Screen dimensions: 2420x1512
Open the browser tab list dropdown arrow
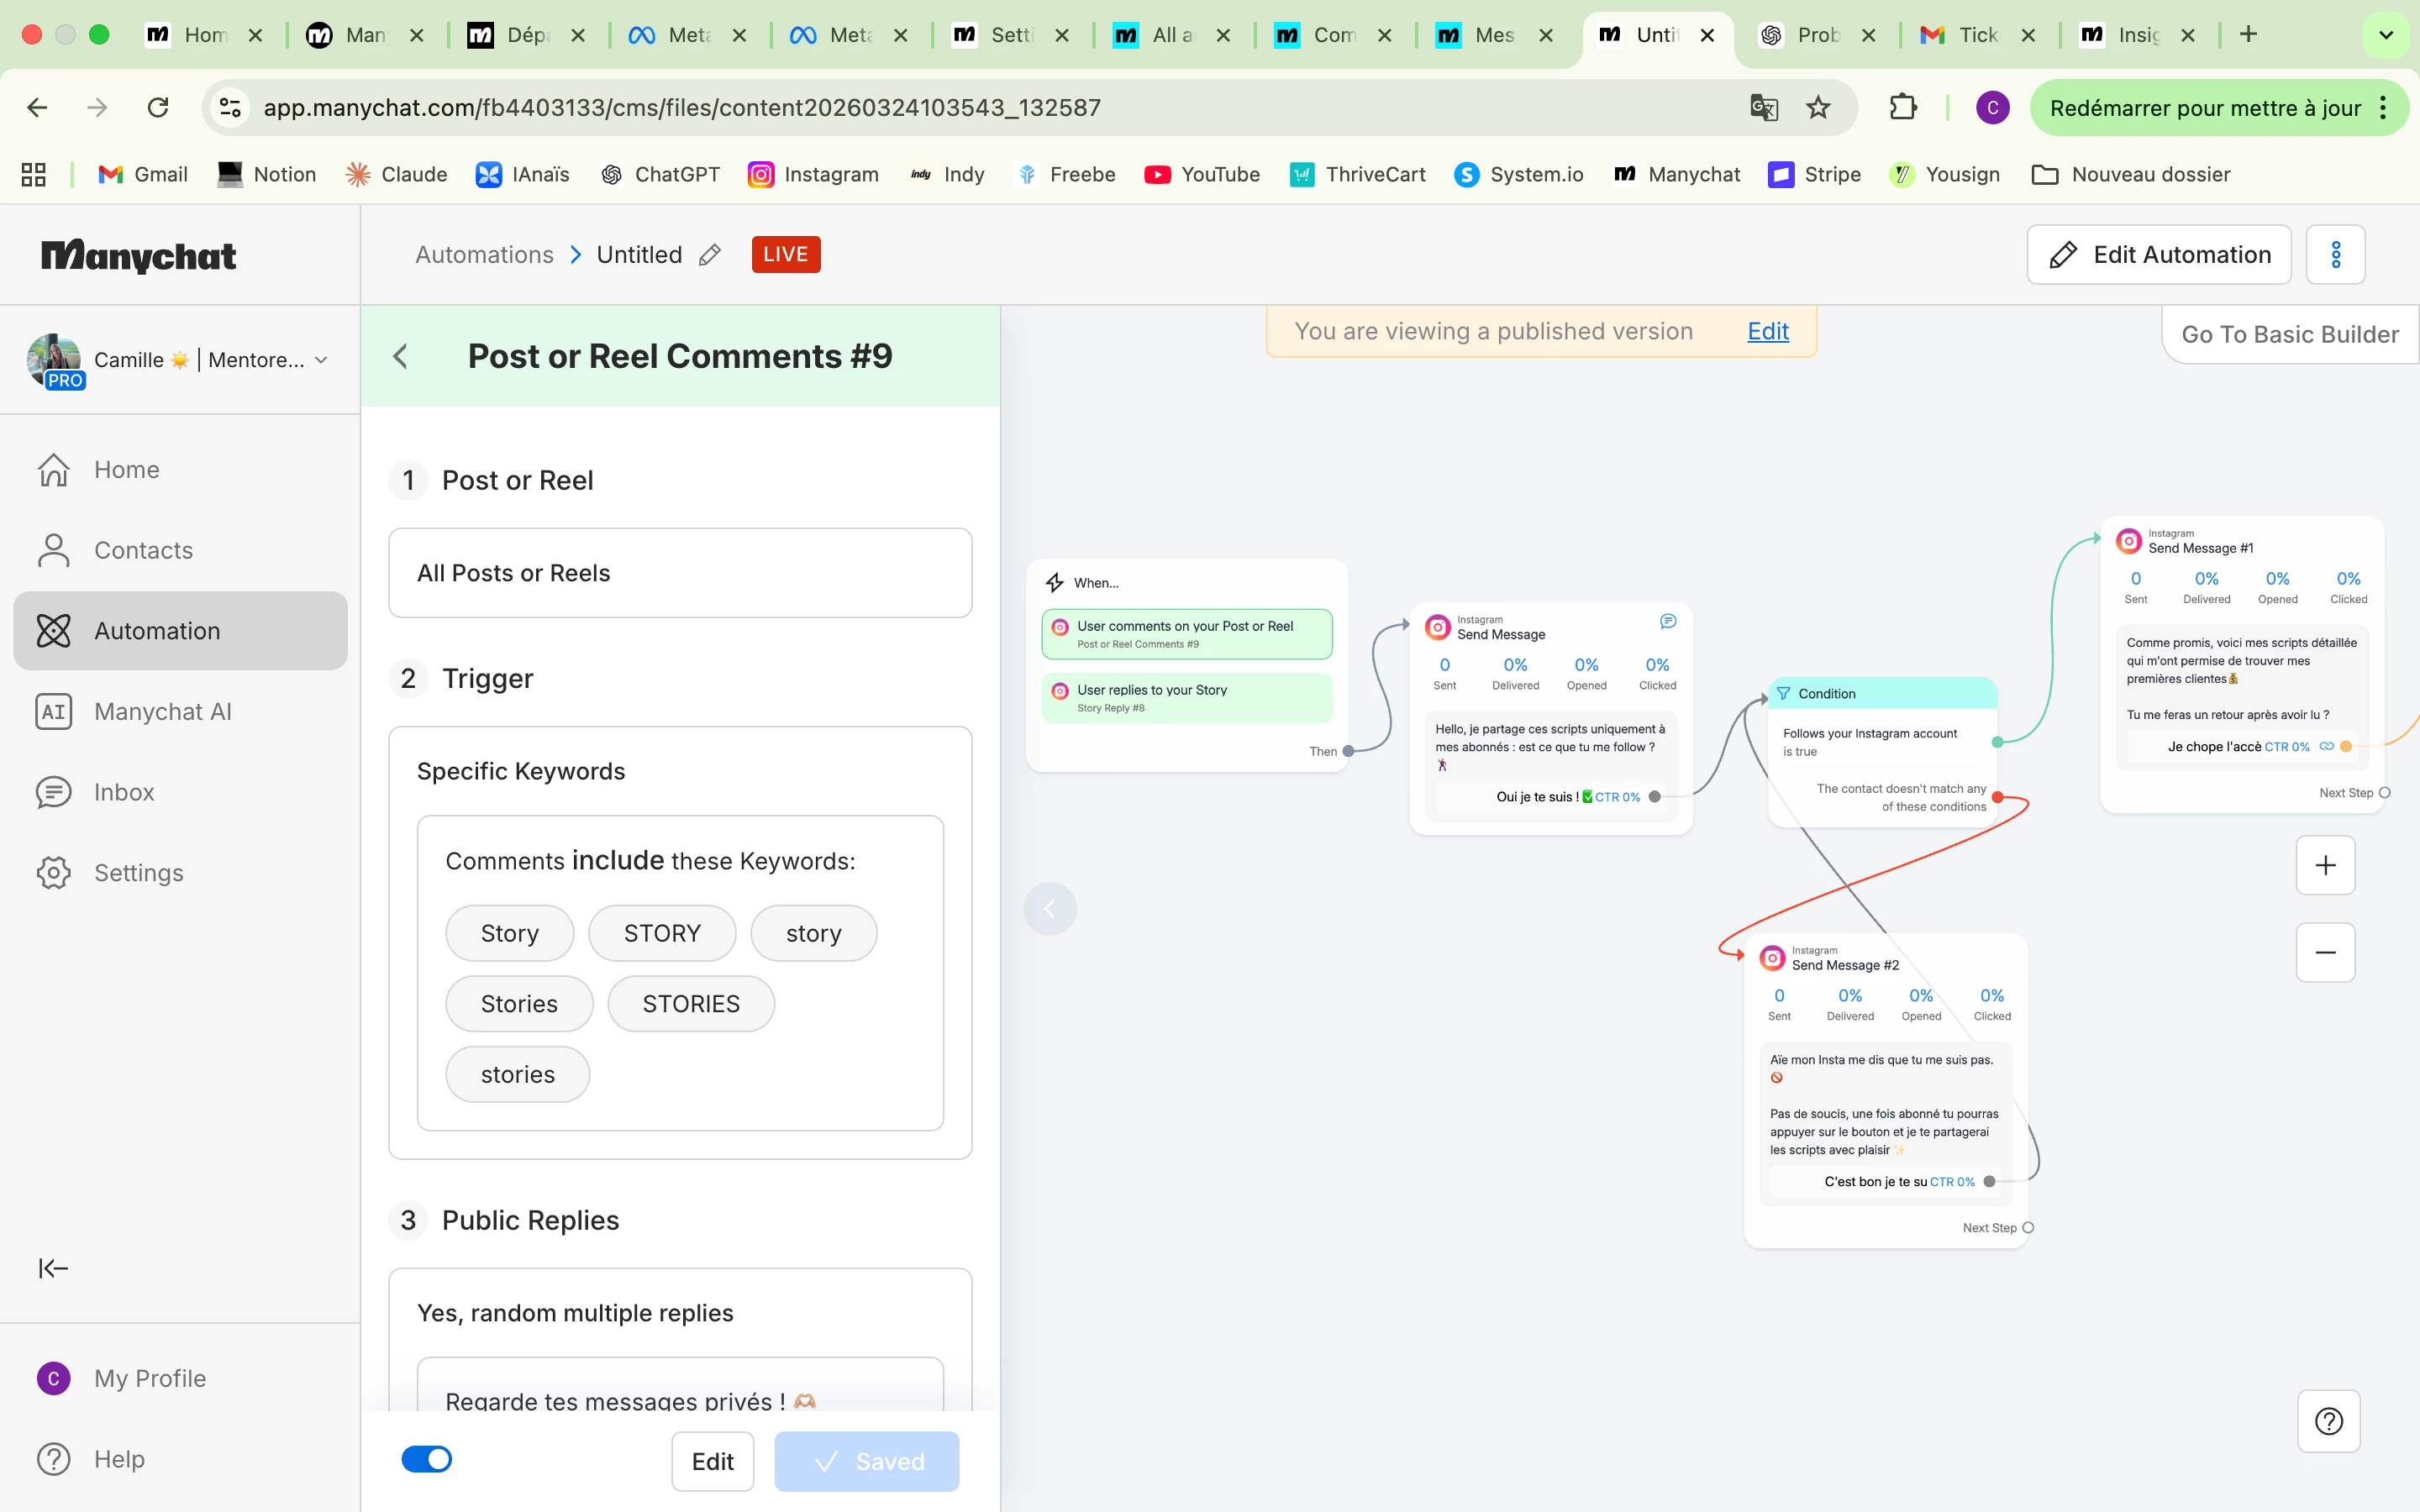coord(2385,35)
